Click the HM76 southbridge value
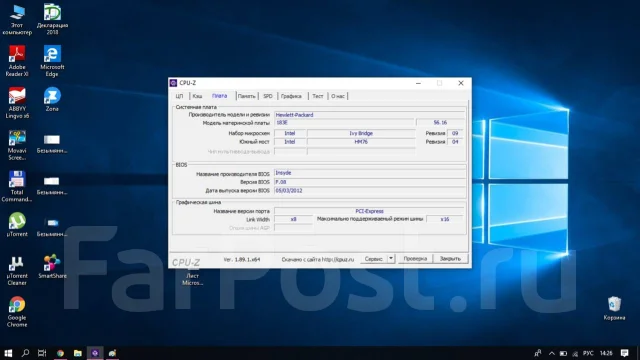 [361, 142]
